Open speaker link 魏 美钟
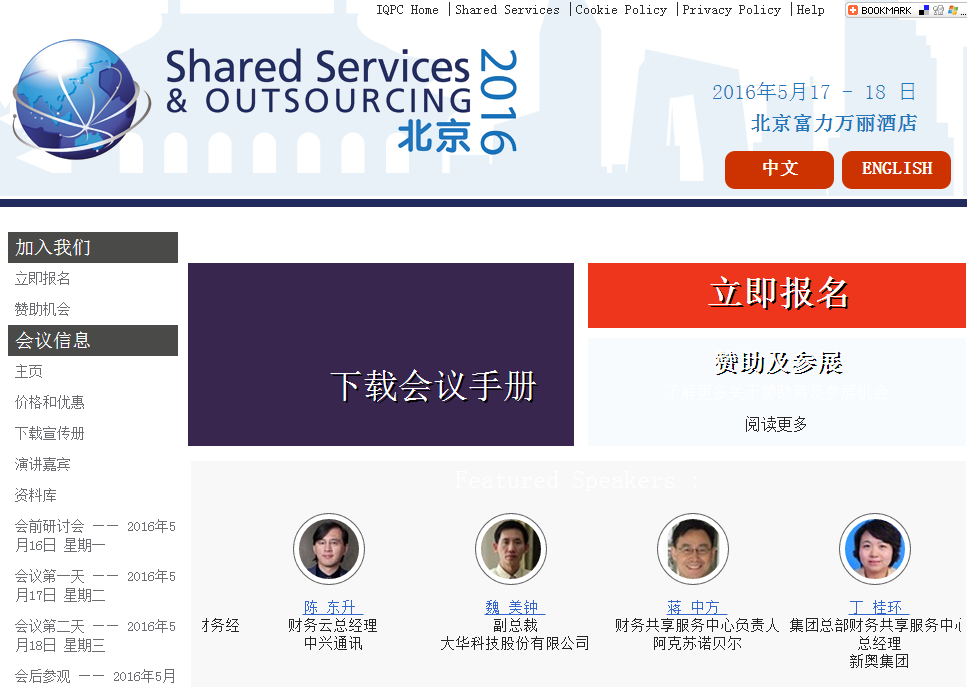967x687 pixels. (x=514, y=607)
